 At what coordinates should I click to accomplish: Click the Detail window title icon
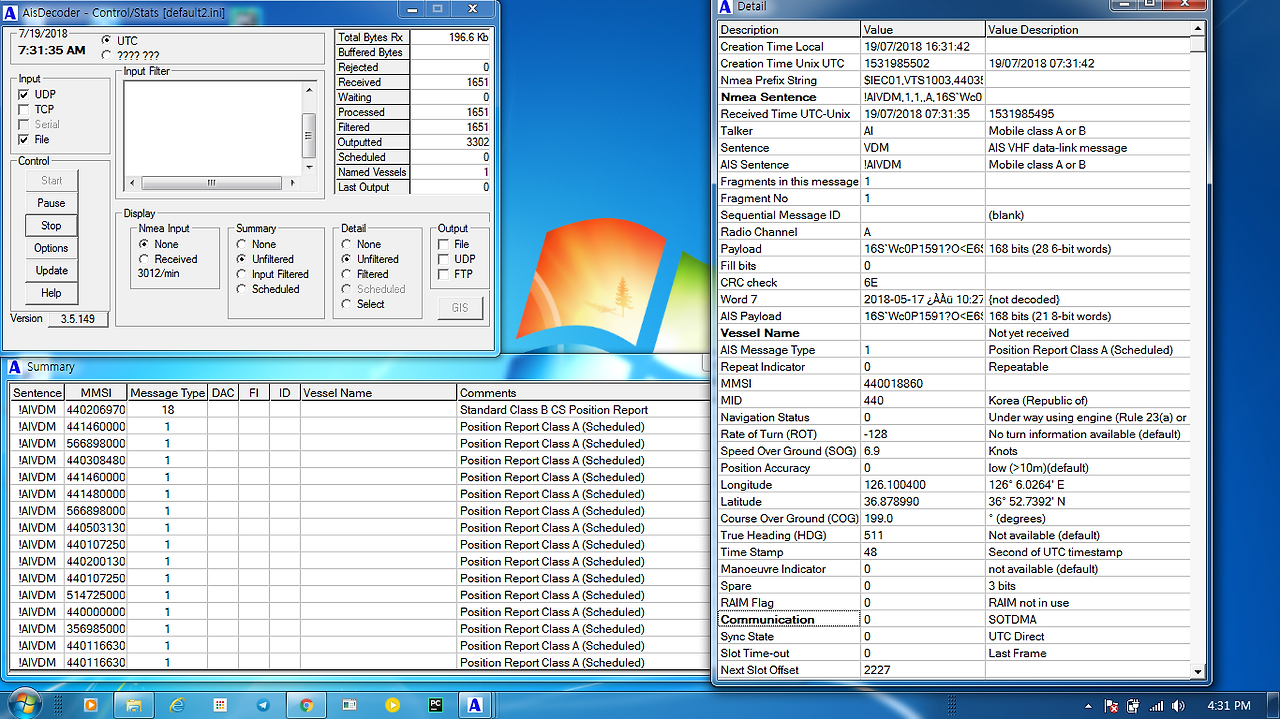pyautogui.click(x=725, y=6)
